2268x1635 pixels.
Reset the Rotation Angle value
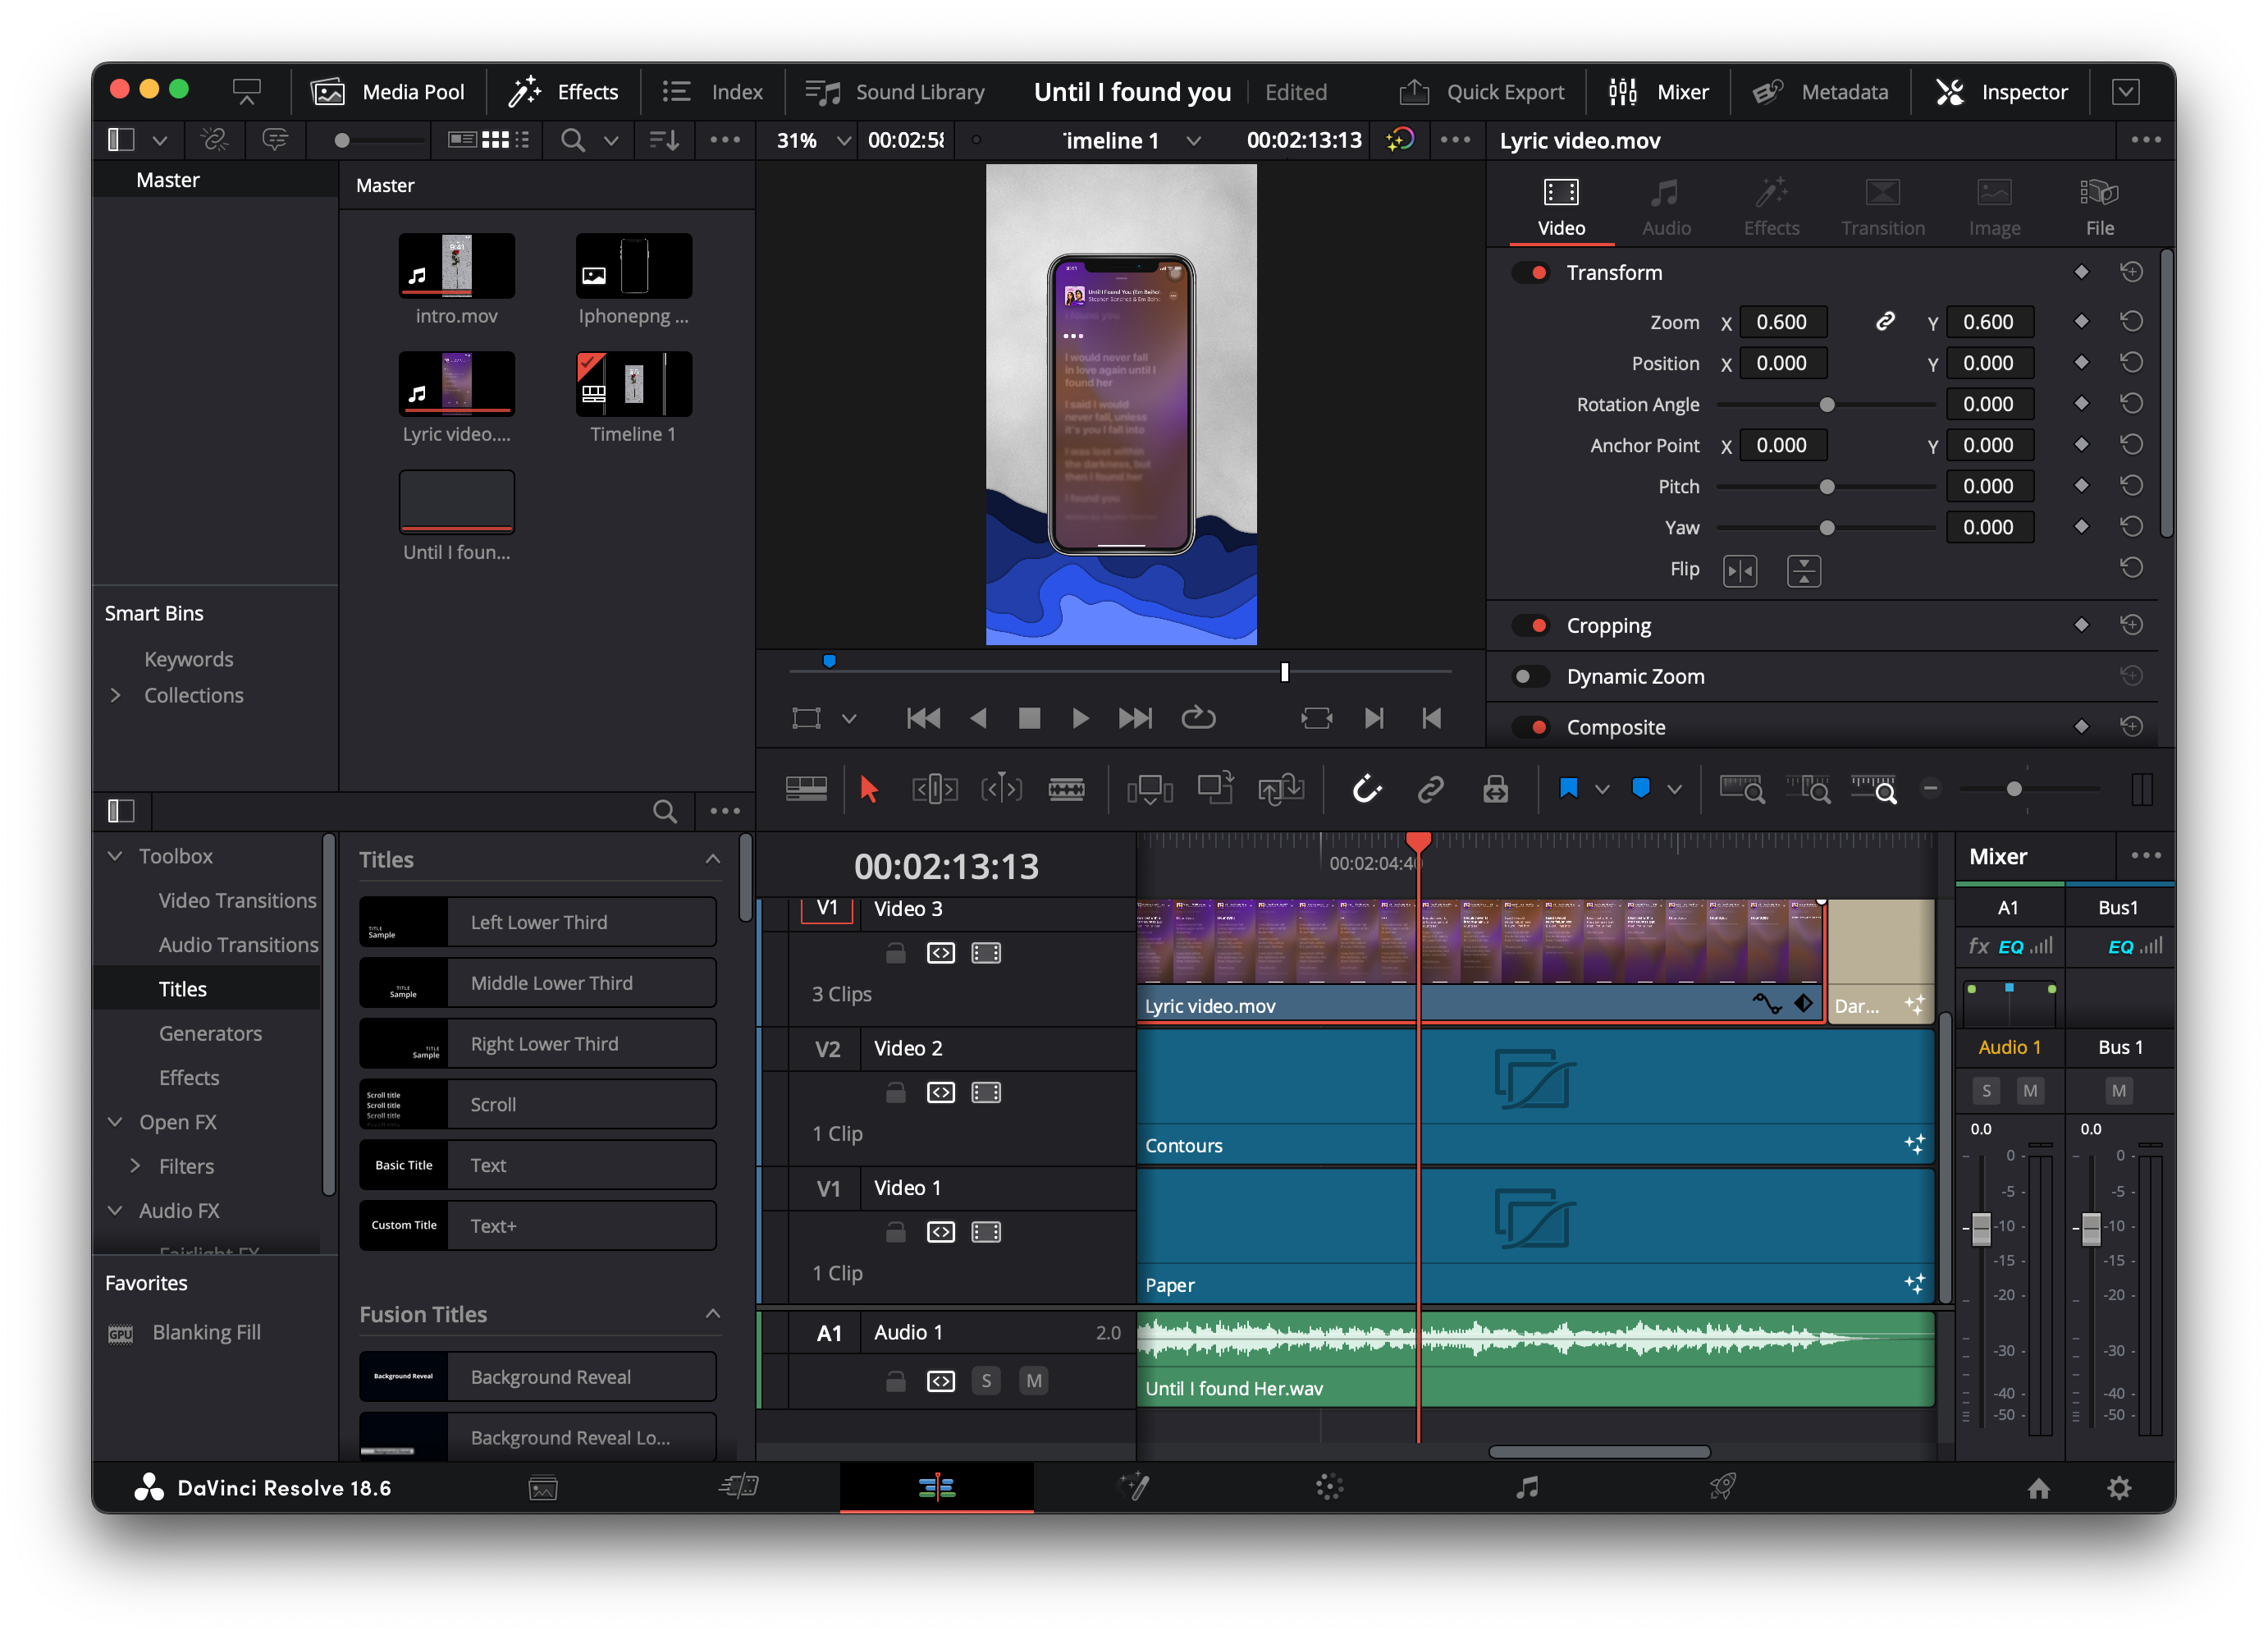[x=2131, y=404]
